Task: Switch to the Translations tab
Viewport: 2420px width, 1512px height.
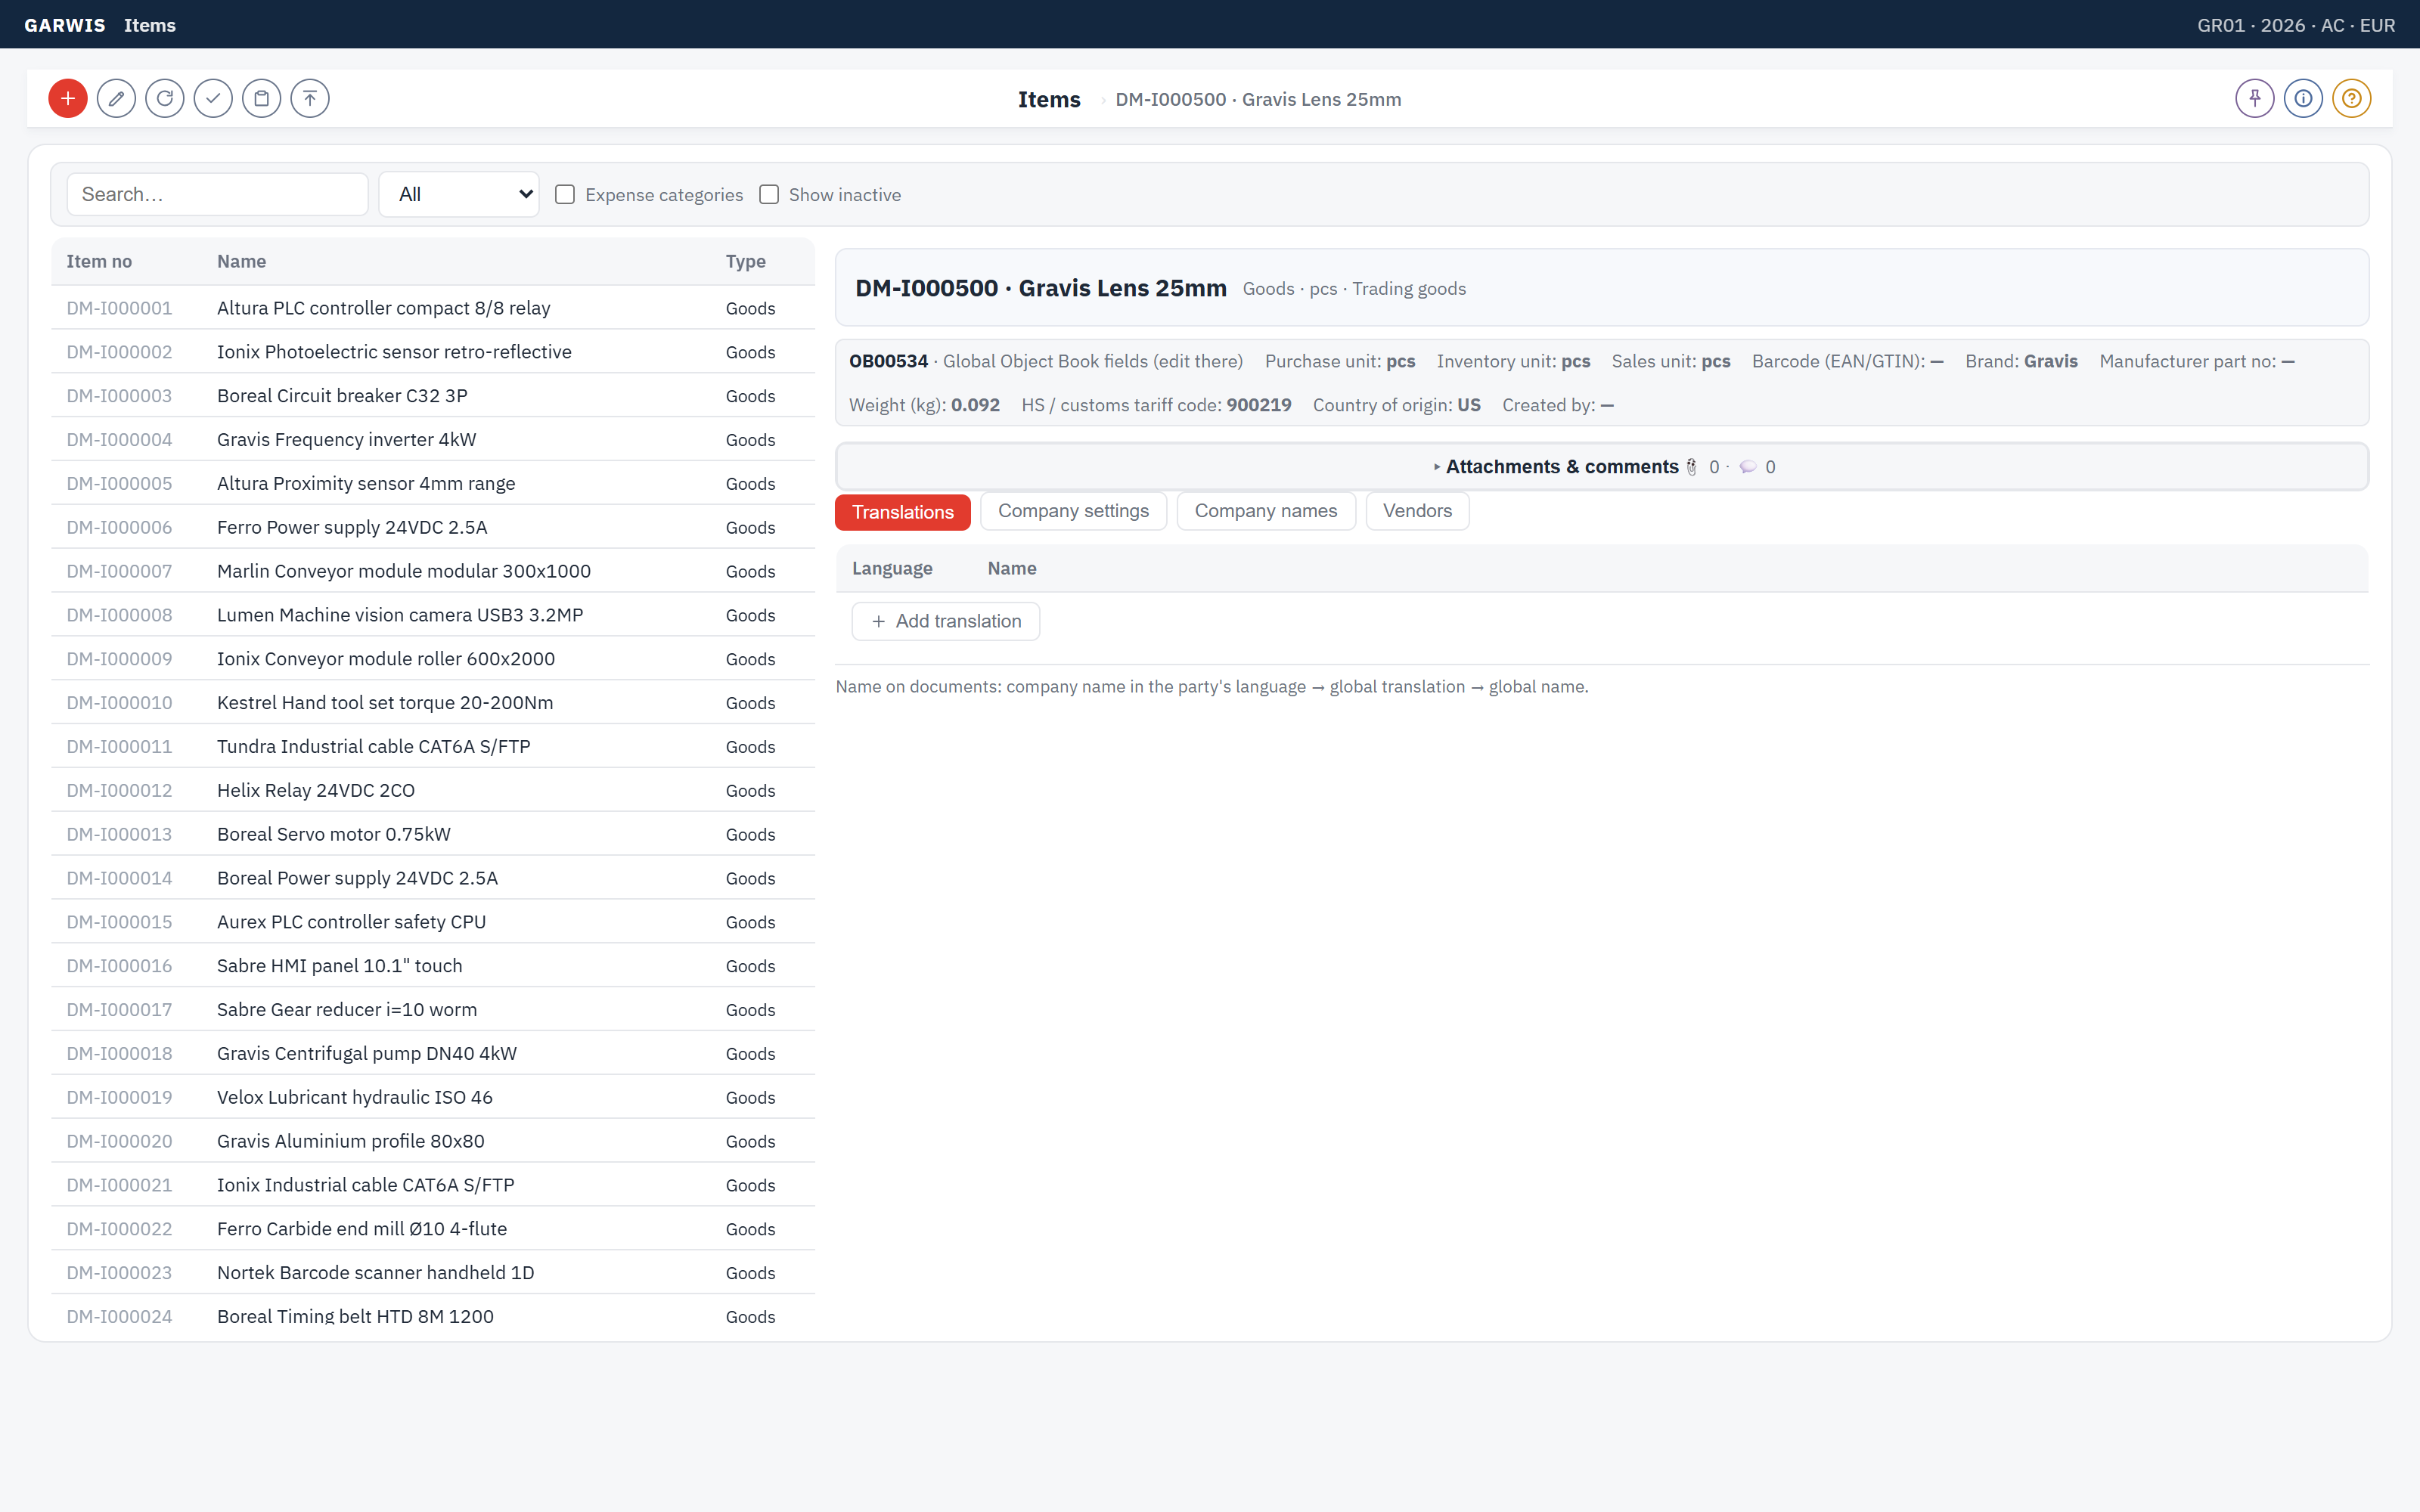Action: [902, 512]
